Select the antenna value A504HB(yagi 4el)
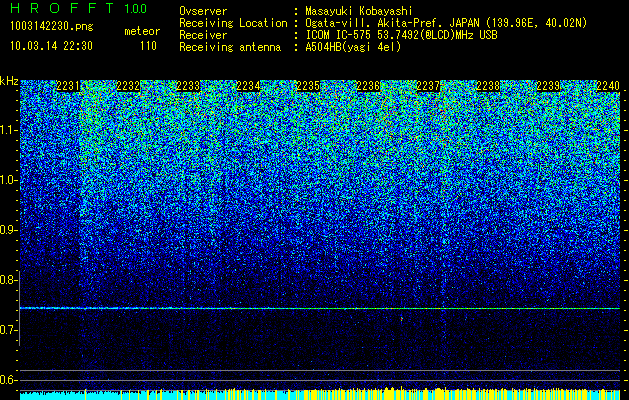 (353, 47)
